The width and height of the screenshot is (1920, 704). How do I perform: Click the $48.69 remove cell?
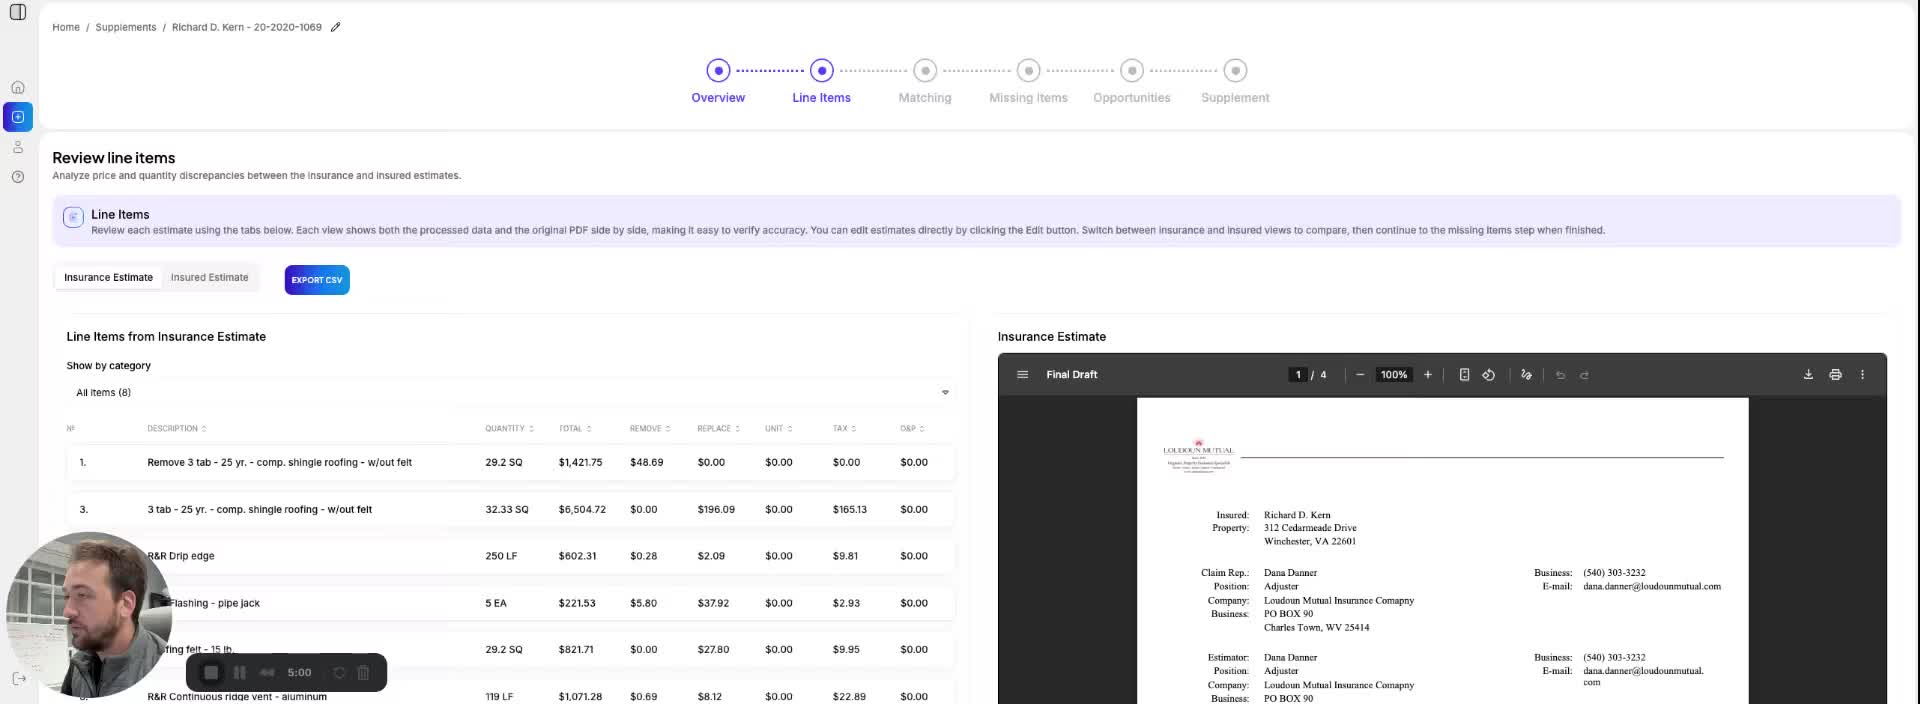[x=647, y=463]
